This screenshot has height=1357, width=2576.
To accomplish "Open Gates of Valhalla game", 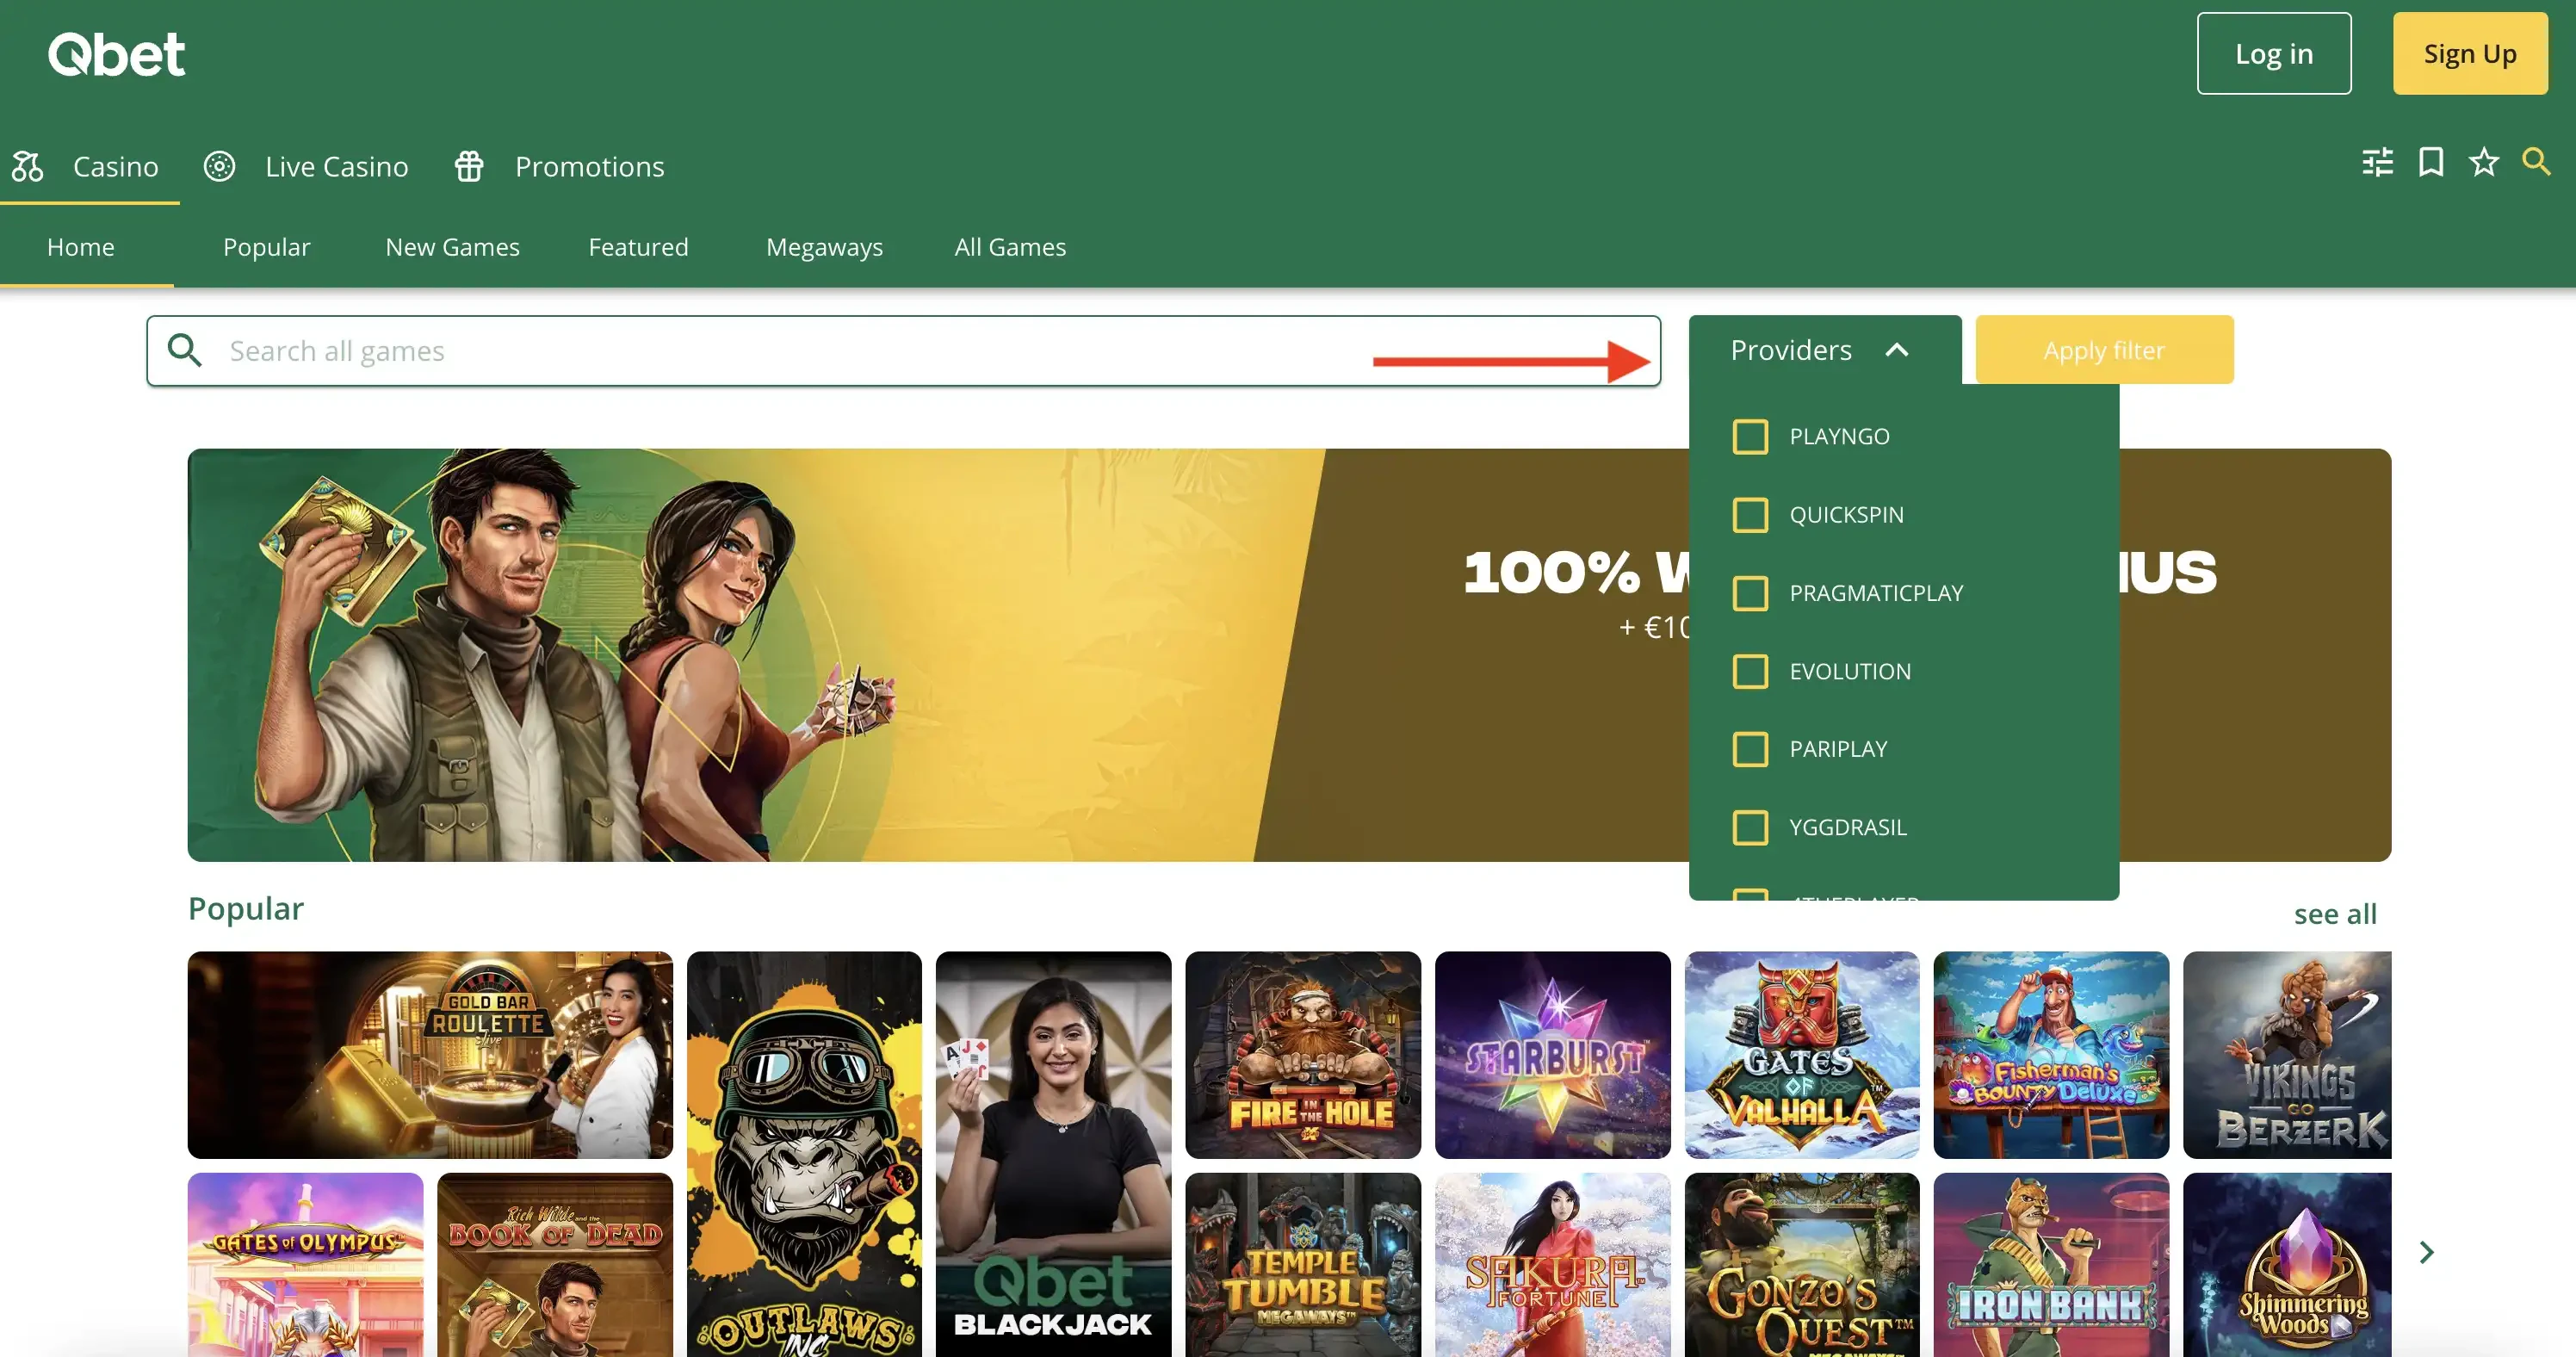I will pos(1802,1055).
